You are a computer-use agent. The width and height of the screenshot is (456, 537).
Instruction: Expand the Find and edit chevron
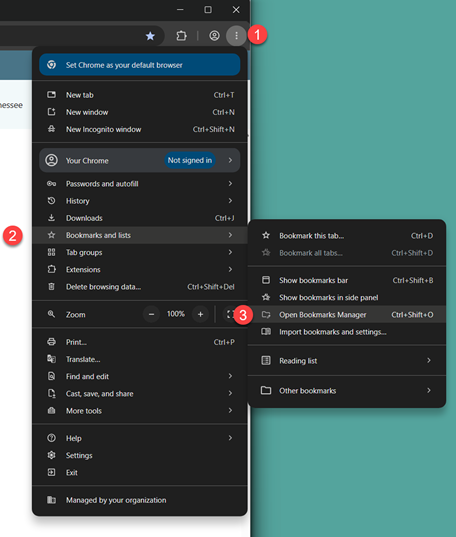(230, 376)
